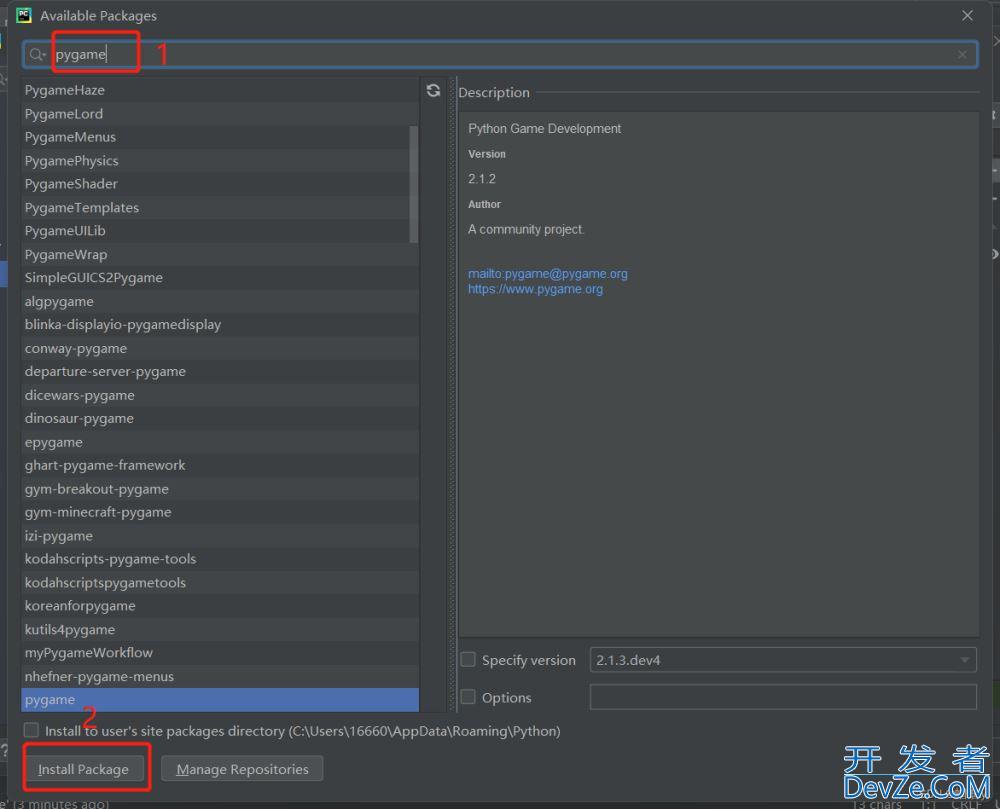The image size is (1000, 809).
Task: Select PygameLord in the package list
Action: point(220,113)
